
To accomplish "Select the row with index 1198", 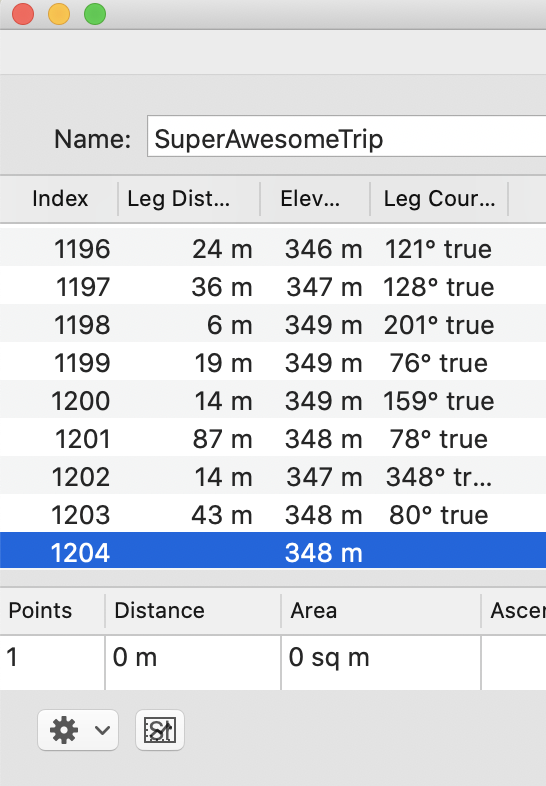I will pyautogui.click(x=273, y=325).
